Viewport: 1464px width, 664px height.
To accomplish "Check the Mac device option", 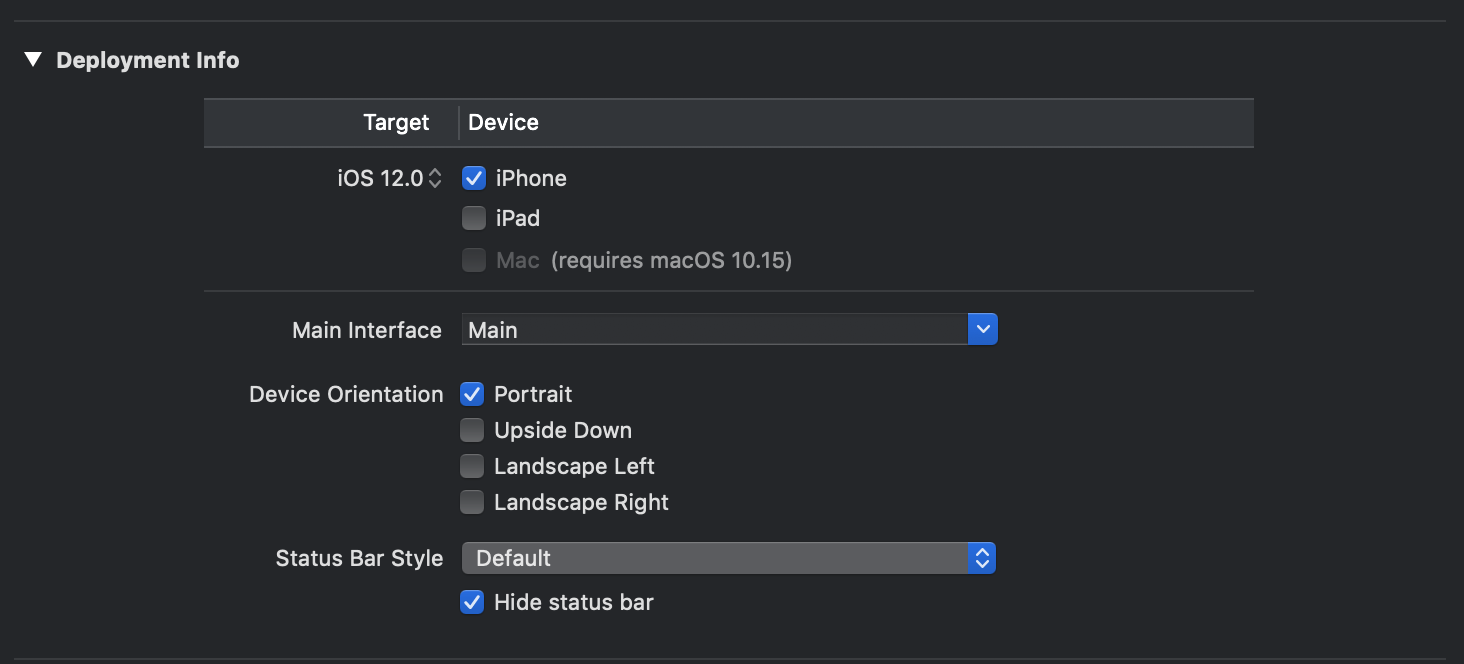I will pyautogui.click(x=472, y=260).
